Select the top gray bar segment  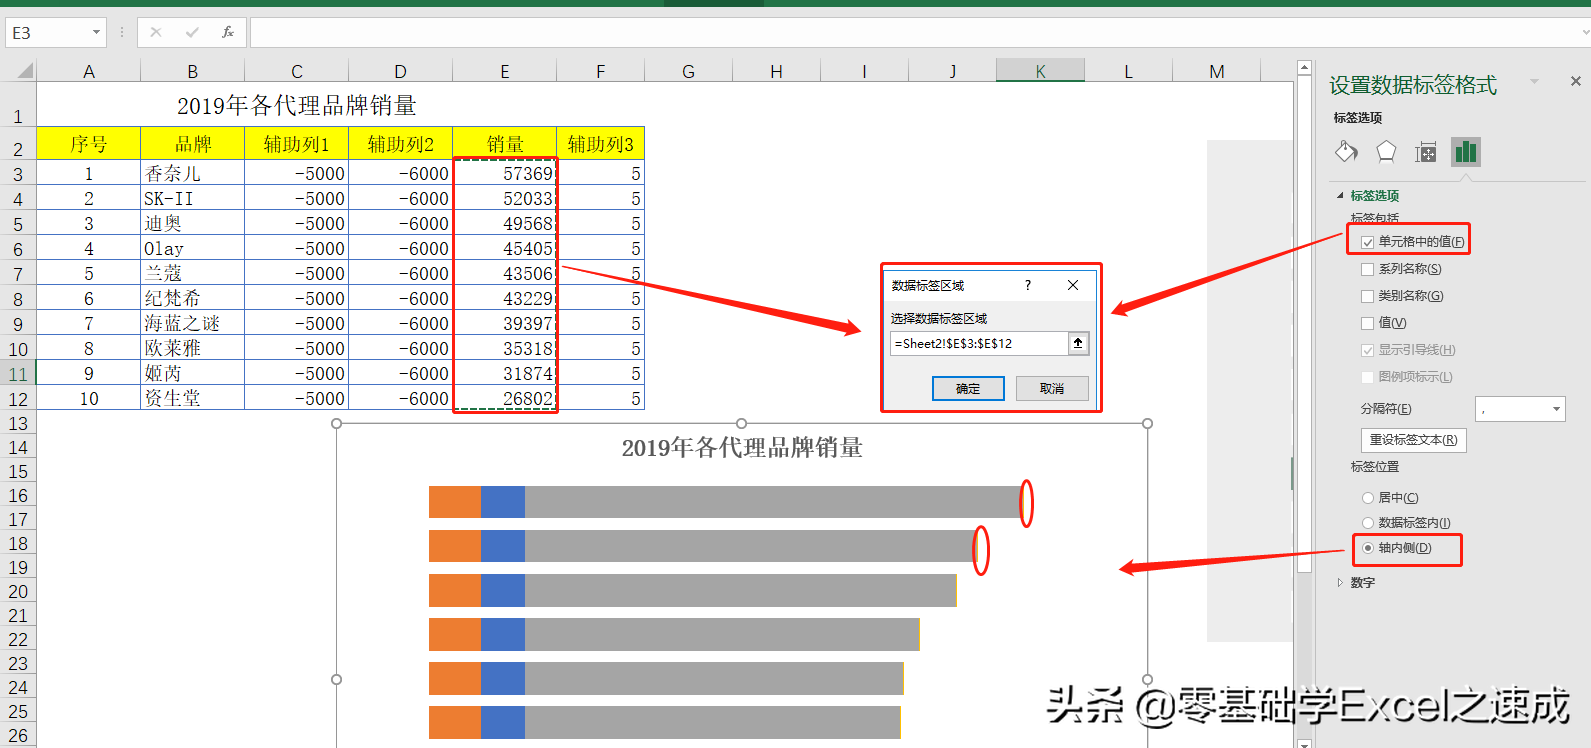pyautogui.click(x=773, y=502)
